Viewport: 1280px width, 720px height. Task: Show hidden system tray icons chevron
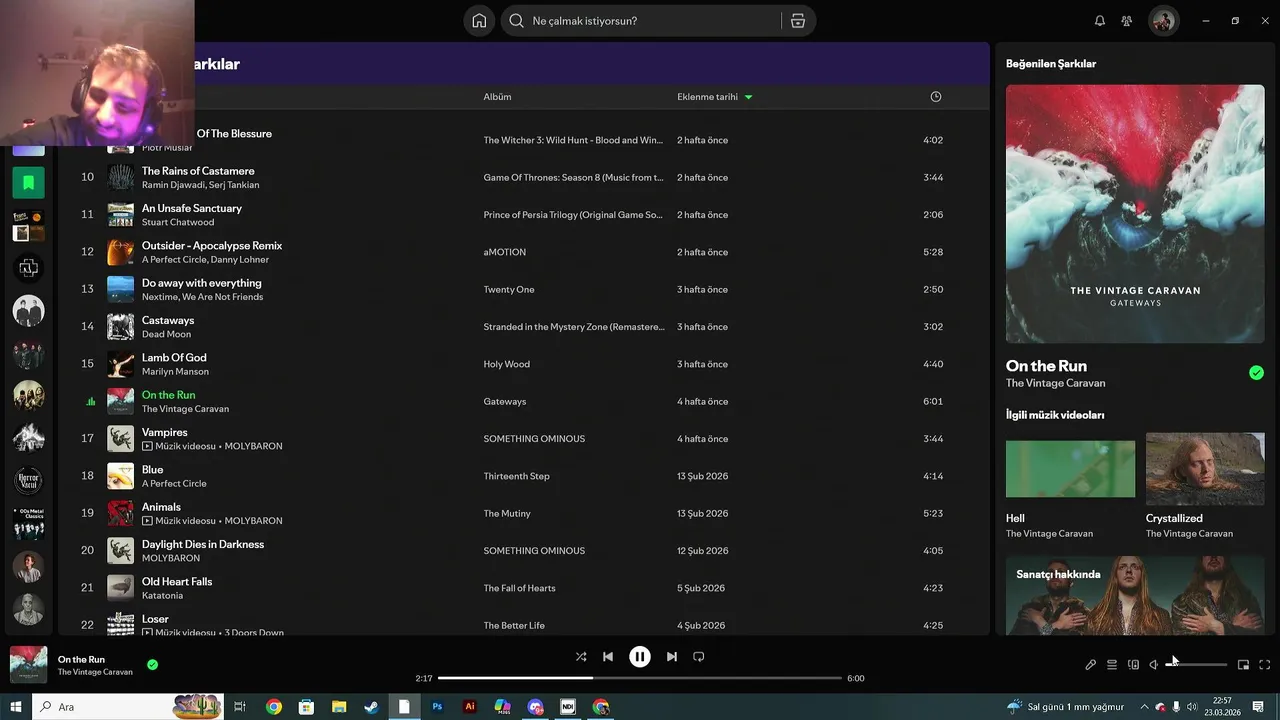[x=1145, y=707]
